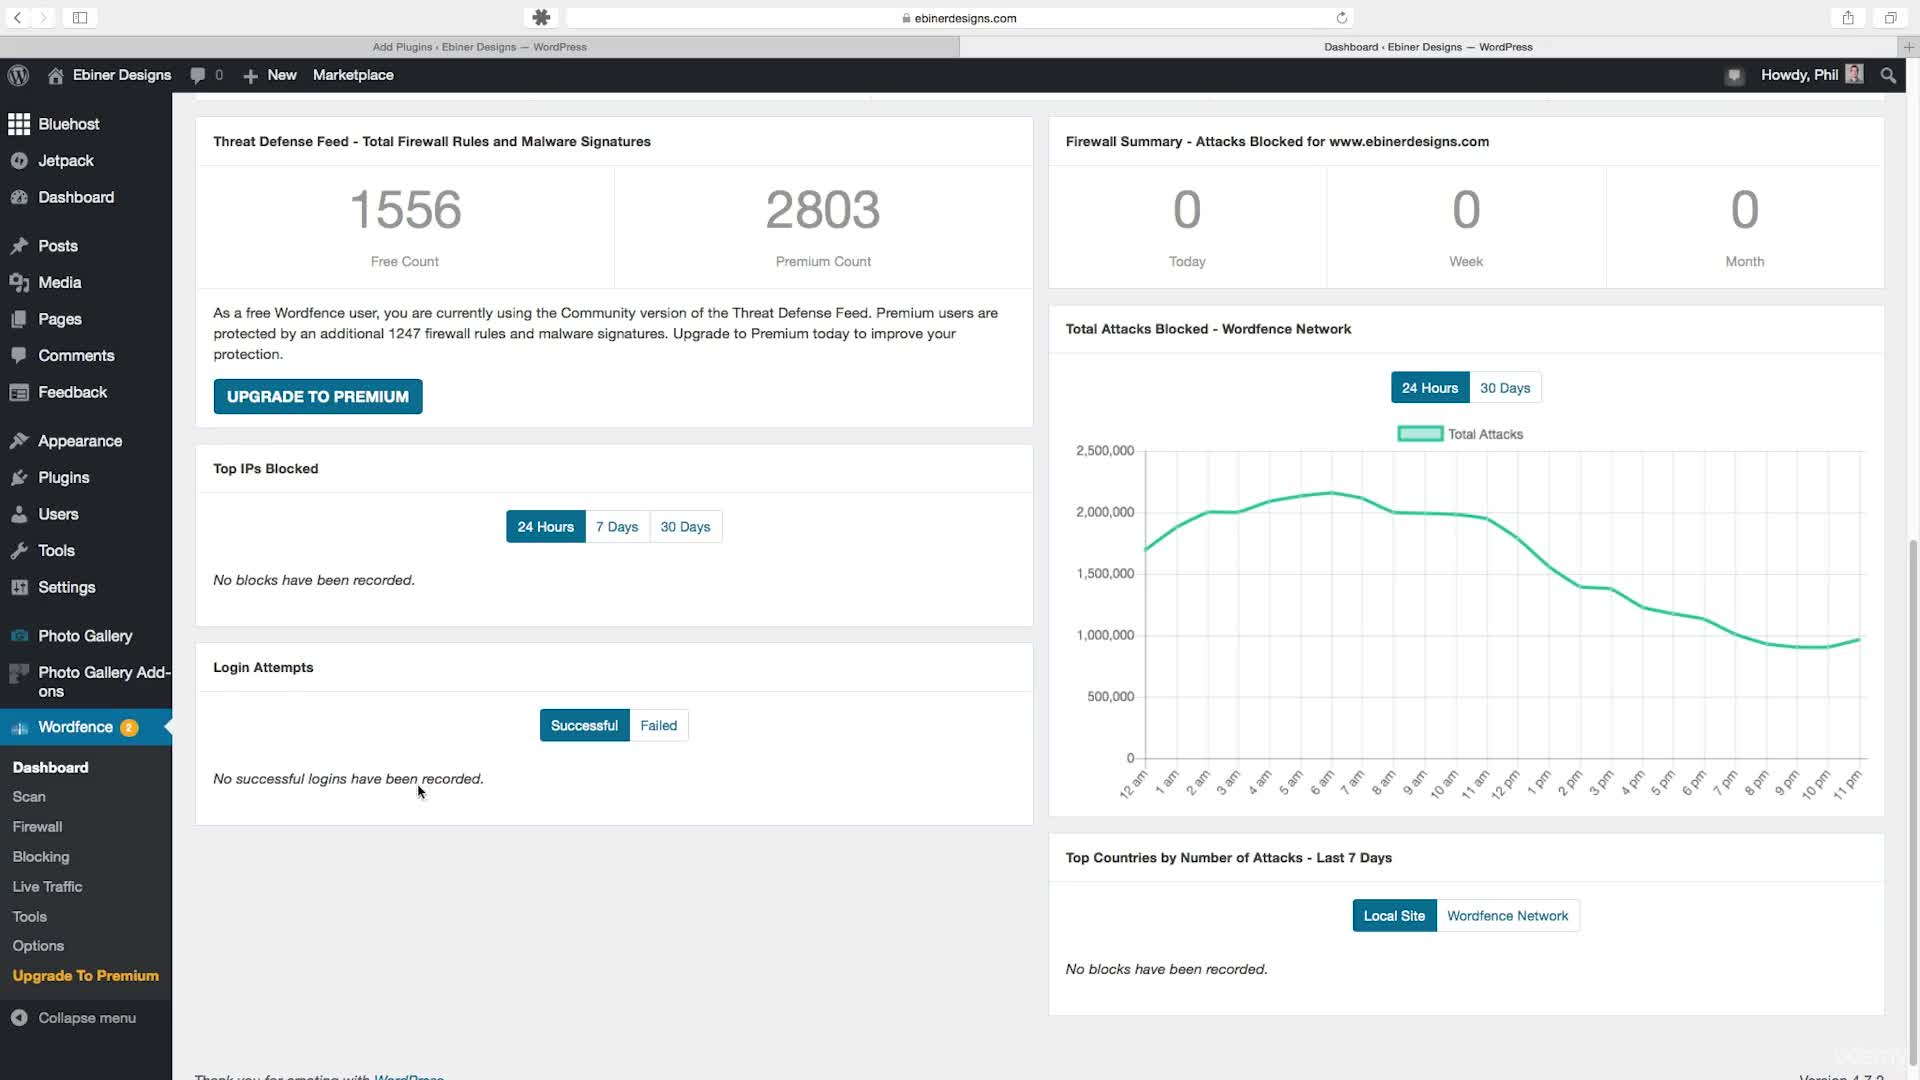Click the plus icon next to New

pyautogui.click(x=250, y=76)
